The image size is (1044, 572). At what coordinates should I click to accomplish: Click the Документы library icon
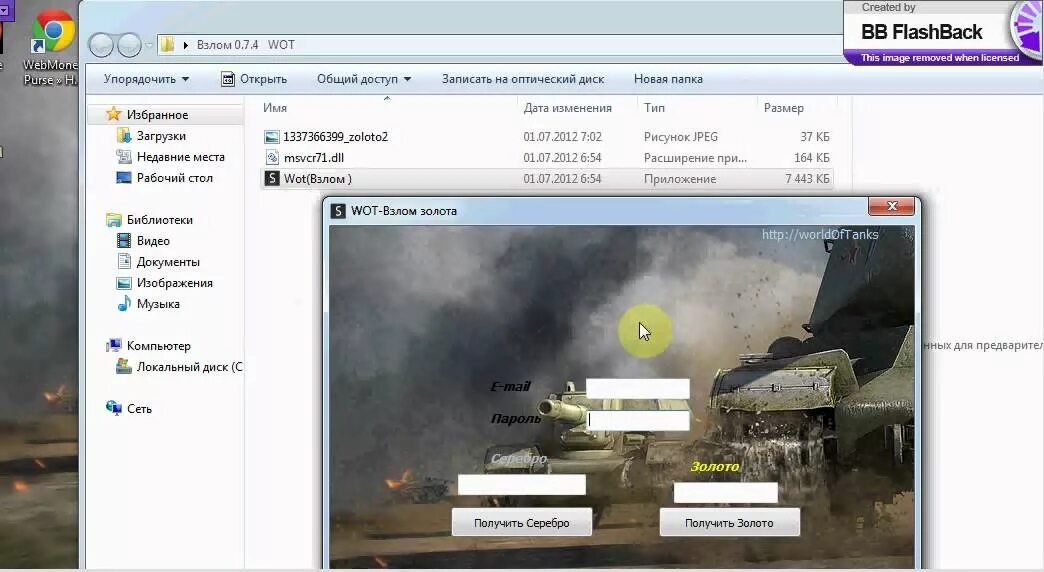pyautogui.click(x=124, y=262)
